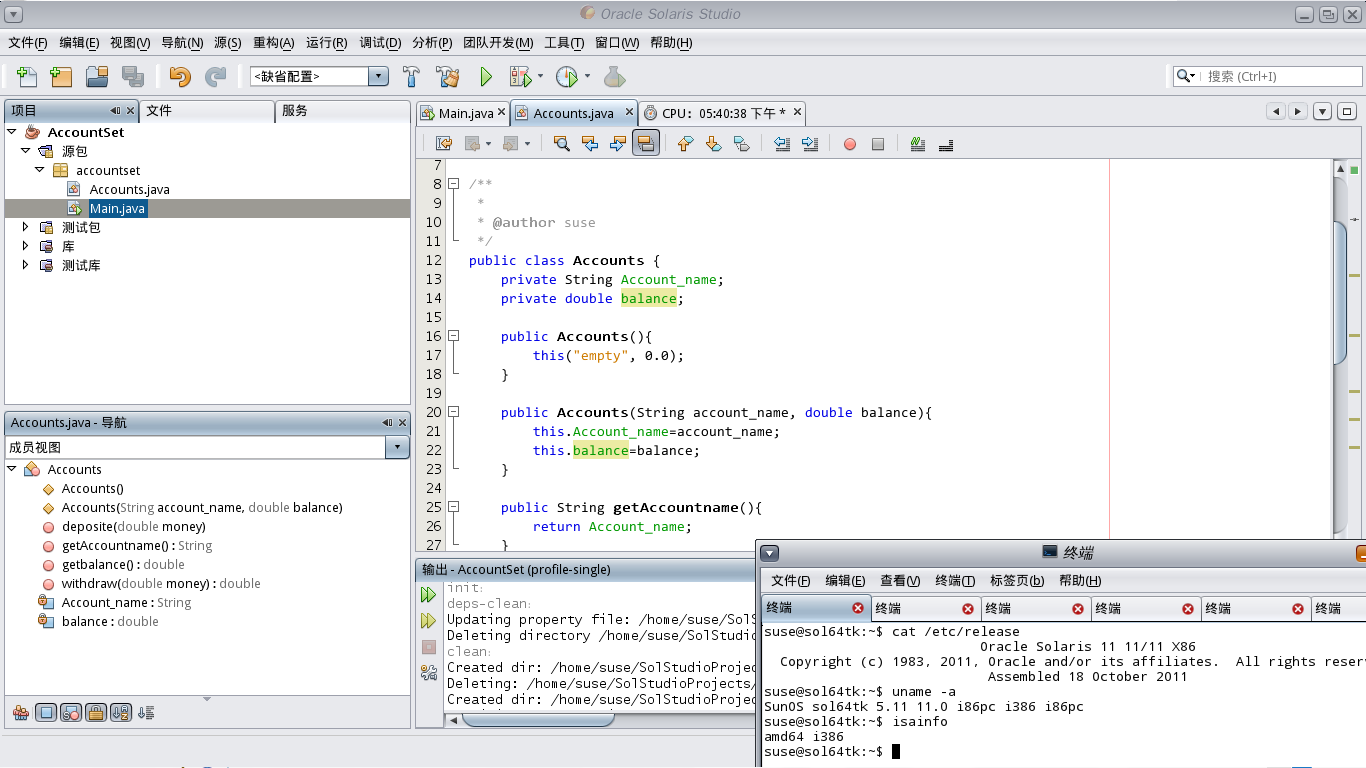Click the Profile Project clock icon
This screenshot has width=1366, height=768.
click(567, 76)
